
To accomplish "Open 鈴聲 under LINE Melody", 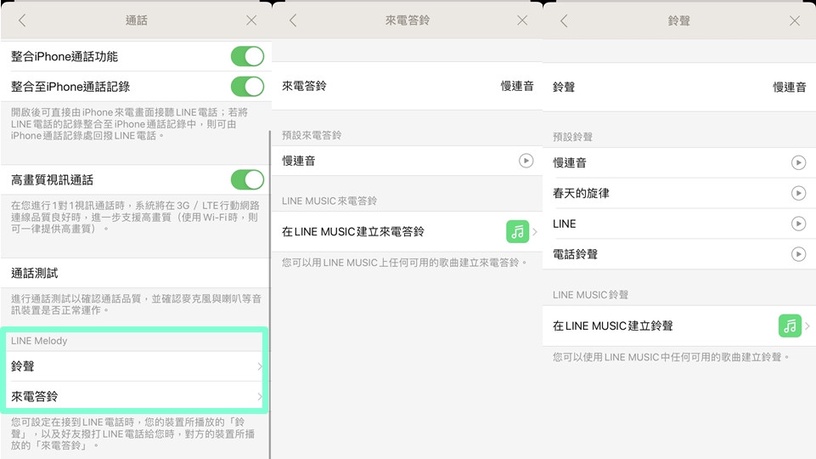I will pyautogui.click(x=135, y=366).
